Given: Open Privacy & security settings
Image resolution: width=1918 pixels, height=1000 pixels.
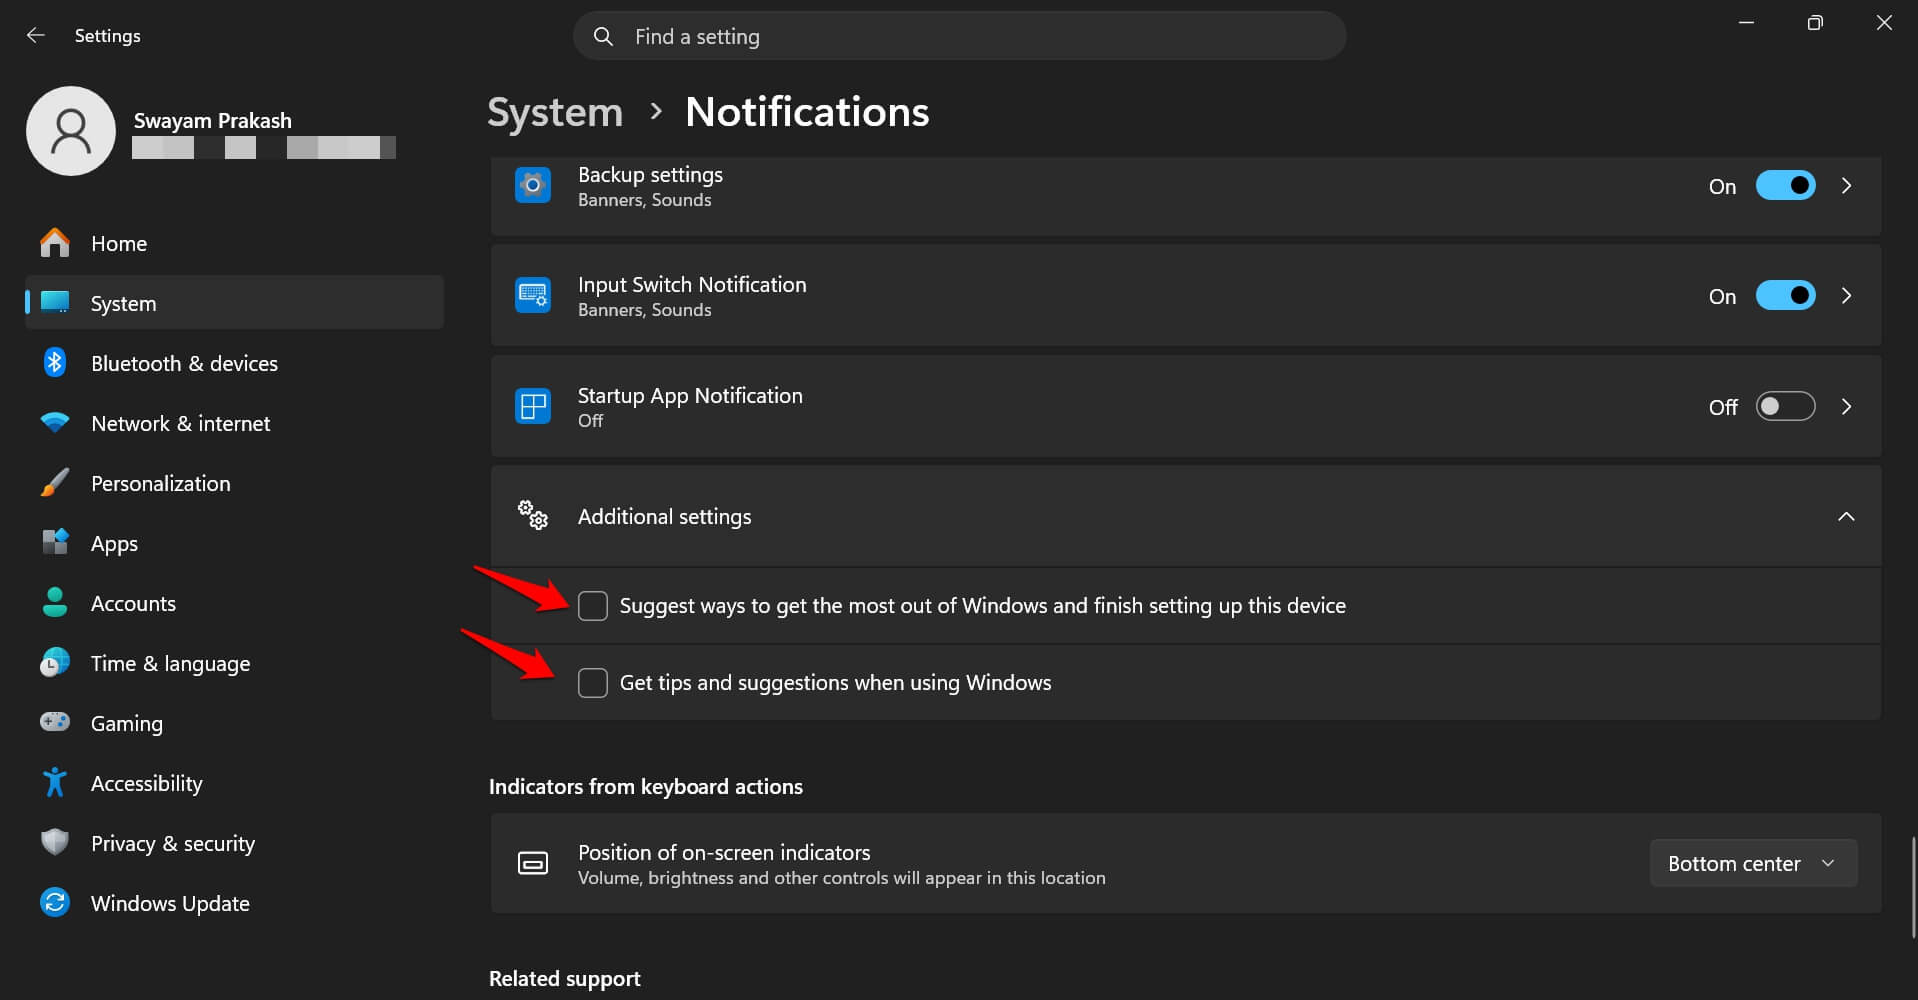Looking at the screenshot, I should point(234,842).
